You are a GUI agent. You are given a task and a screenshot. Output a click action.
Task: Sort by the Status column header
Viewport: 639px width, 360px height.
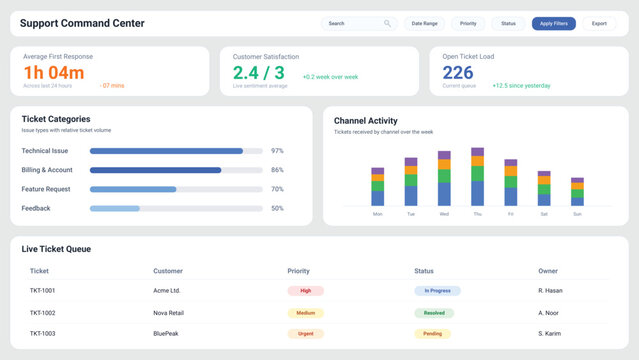(x=424, y=271)
